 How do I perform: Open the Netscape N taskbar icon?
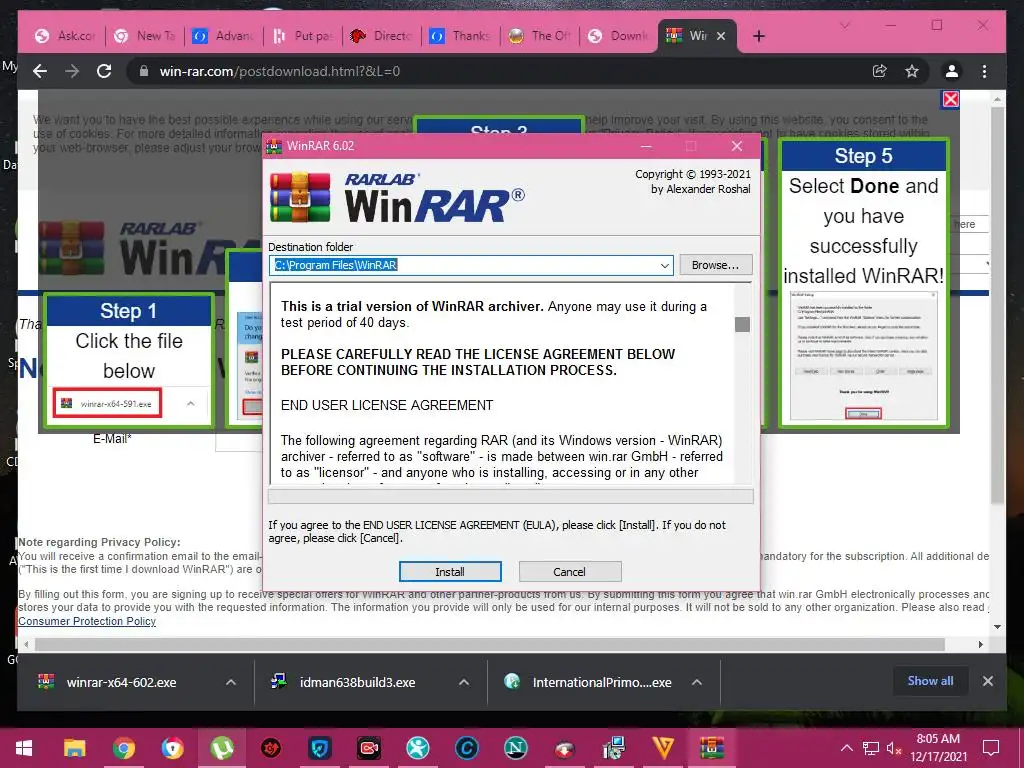516,748
